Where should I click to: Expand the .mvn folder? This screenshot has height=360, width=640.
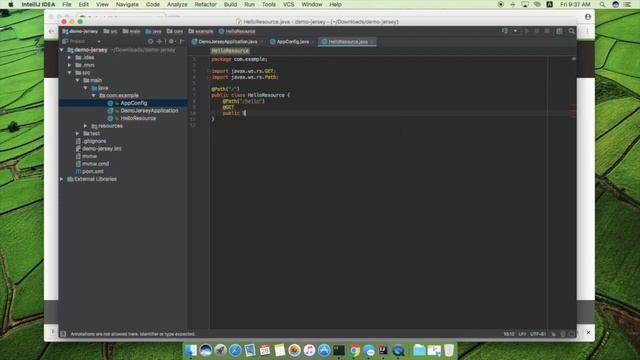point(70,65)
